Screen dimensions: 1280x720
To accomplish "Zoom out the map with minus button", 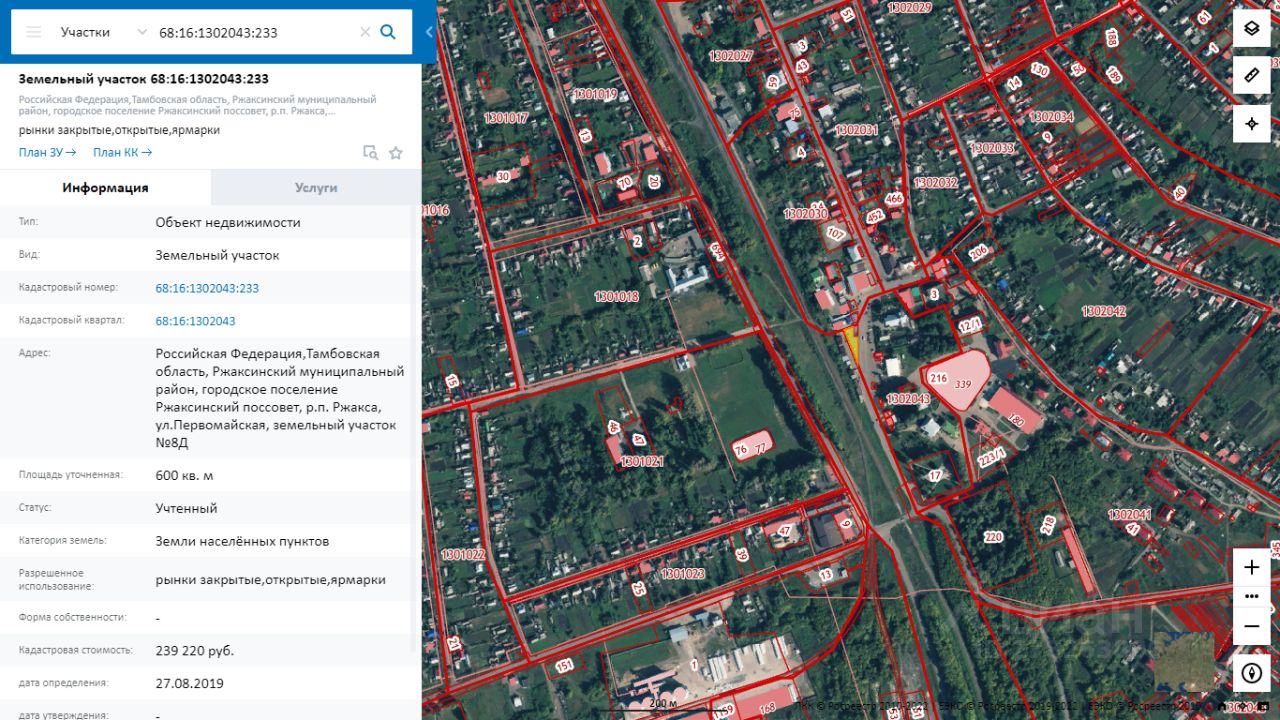I will [1251, 625].
